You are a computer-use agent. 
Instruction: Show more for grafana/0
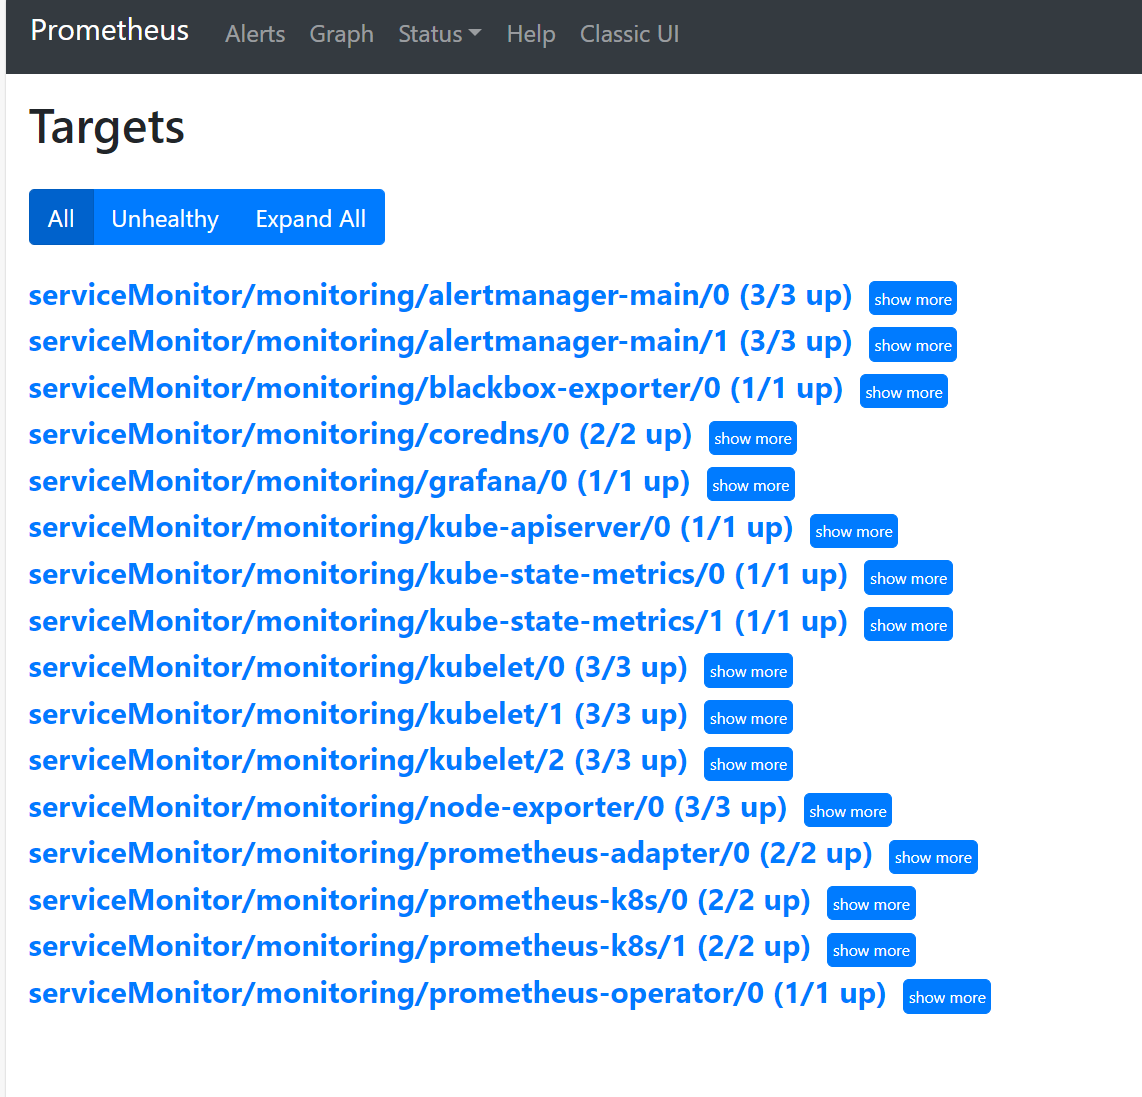coord(750,484)
